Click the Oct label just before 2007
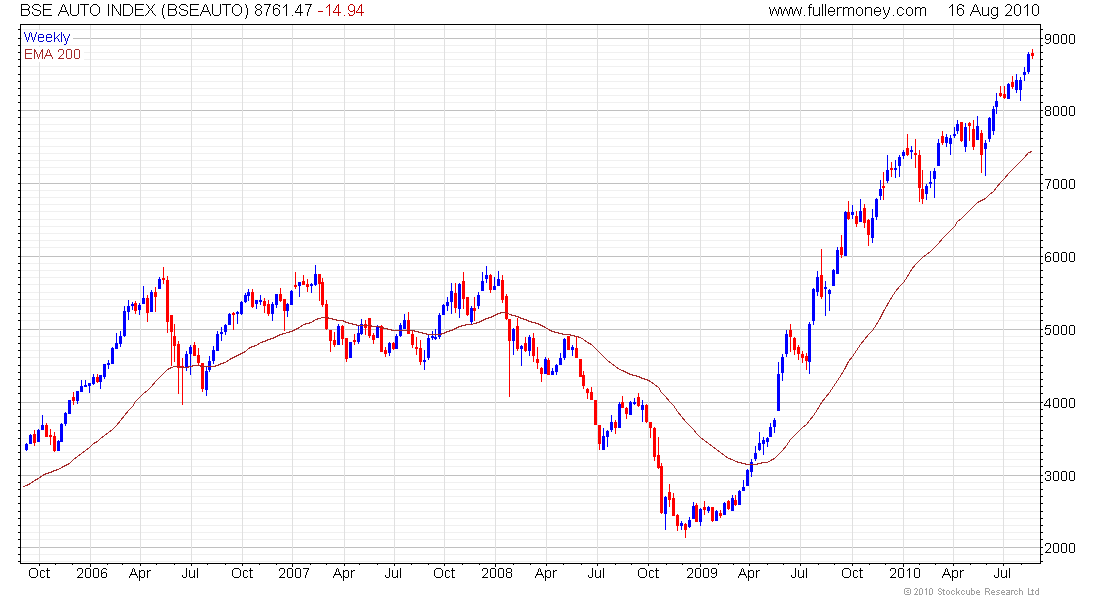This screenshot has width=1100, height=600. coord(242,573)
